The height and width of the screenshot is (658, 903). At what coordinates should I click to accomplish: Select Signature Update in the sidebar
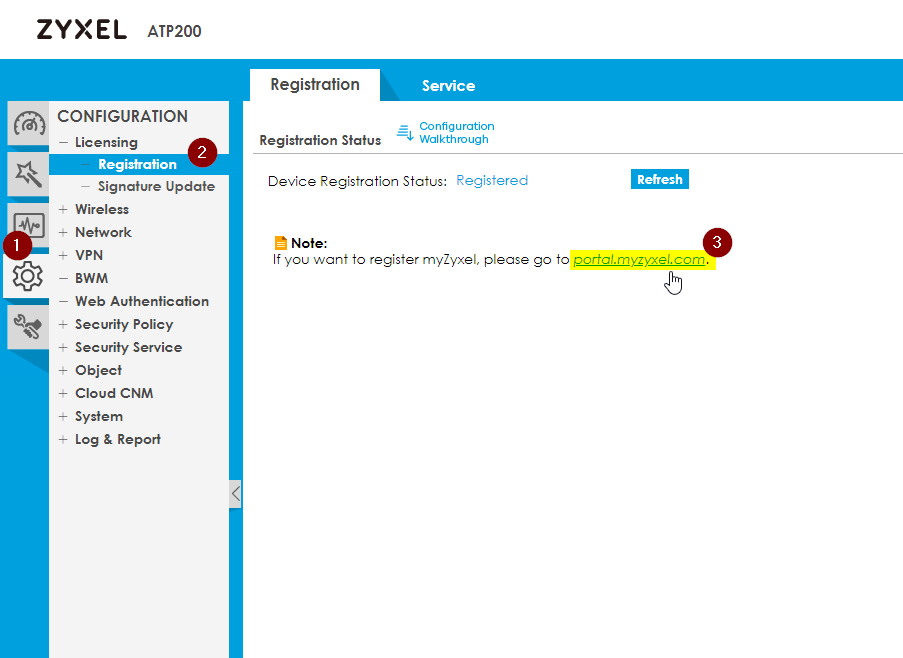pyautogui.click(x=156, y=187)
